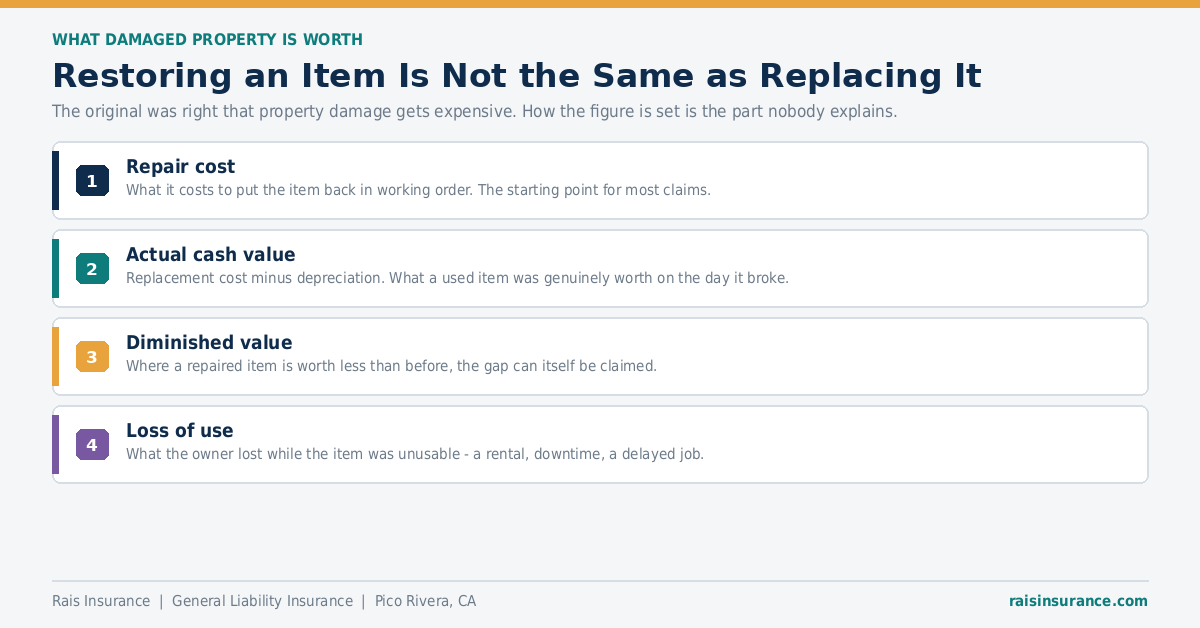Select the Repair cost heading
Image resolution: width=1200 pixels, height=628 pixels.
pos(181,167)
